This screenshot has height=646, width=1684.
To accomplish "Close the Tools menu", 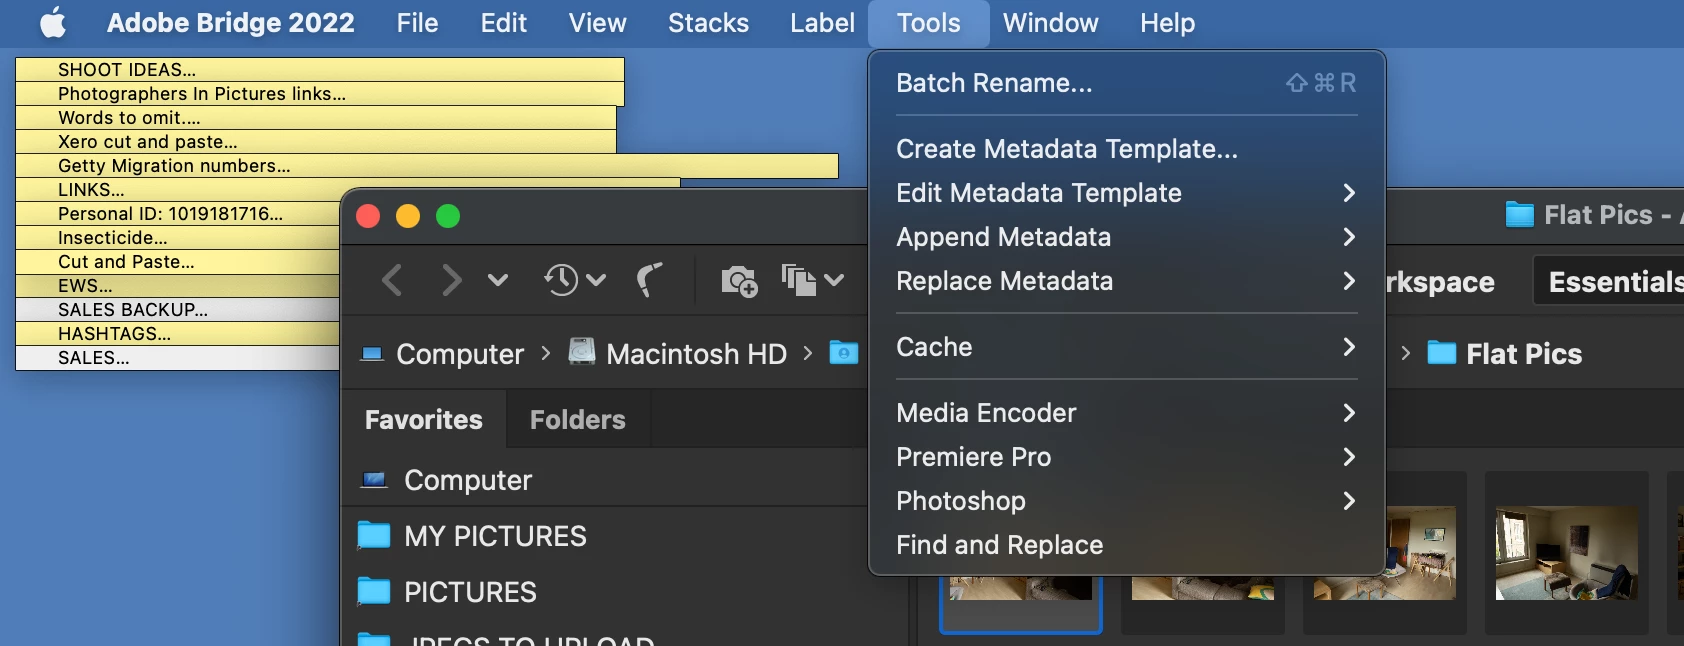I will [928, 23].
